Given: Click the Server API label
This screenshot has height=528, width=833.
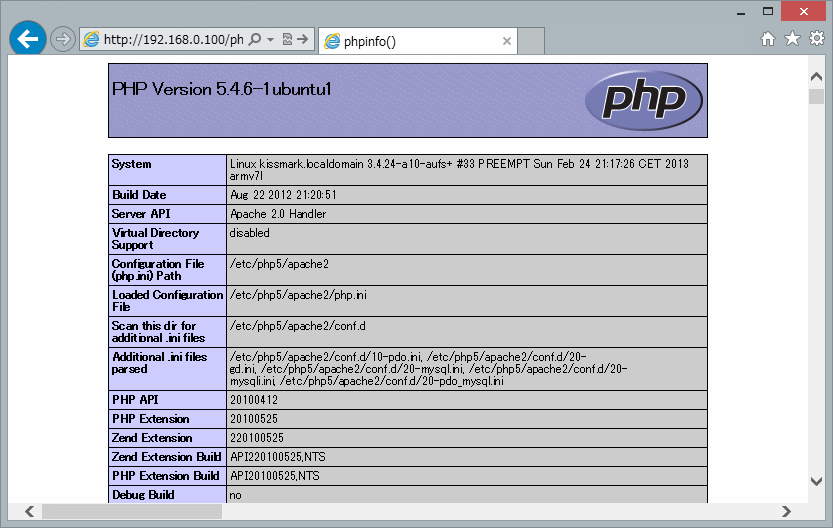Looking at the screenshot, I should (141, 214).
